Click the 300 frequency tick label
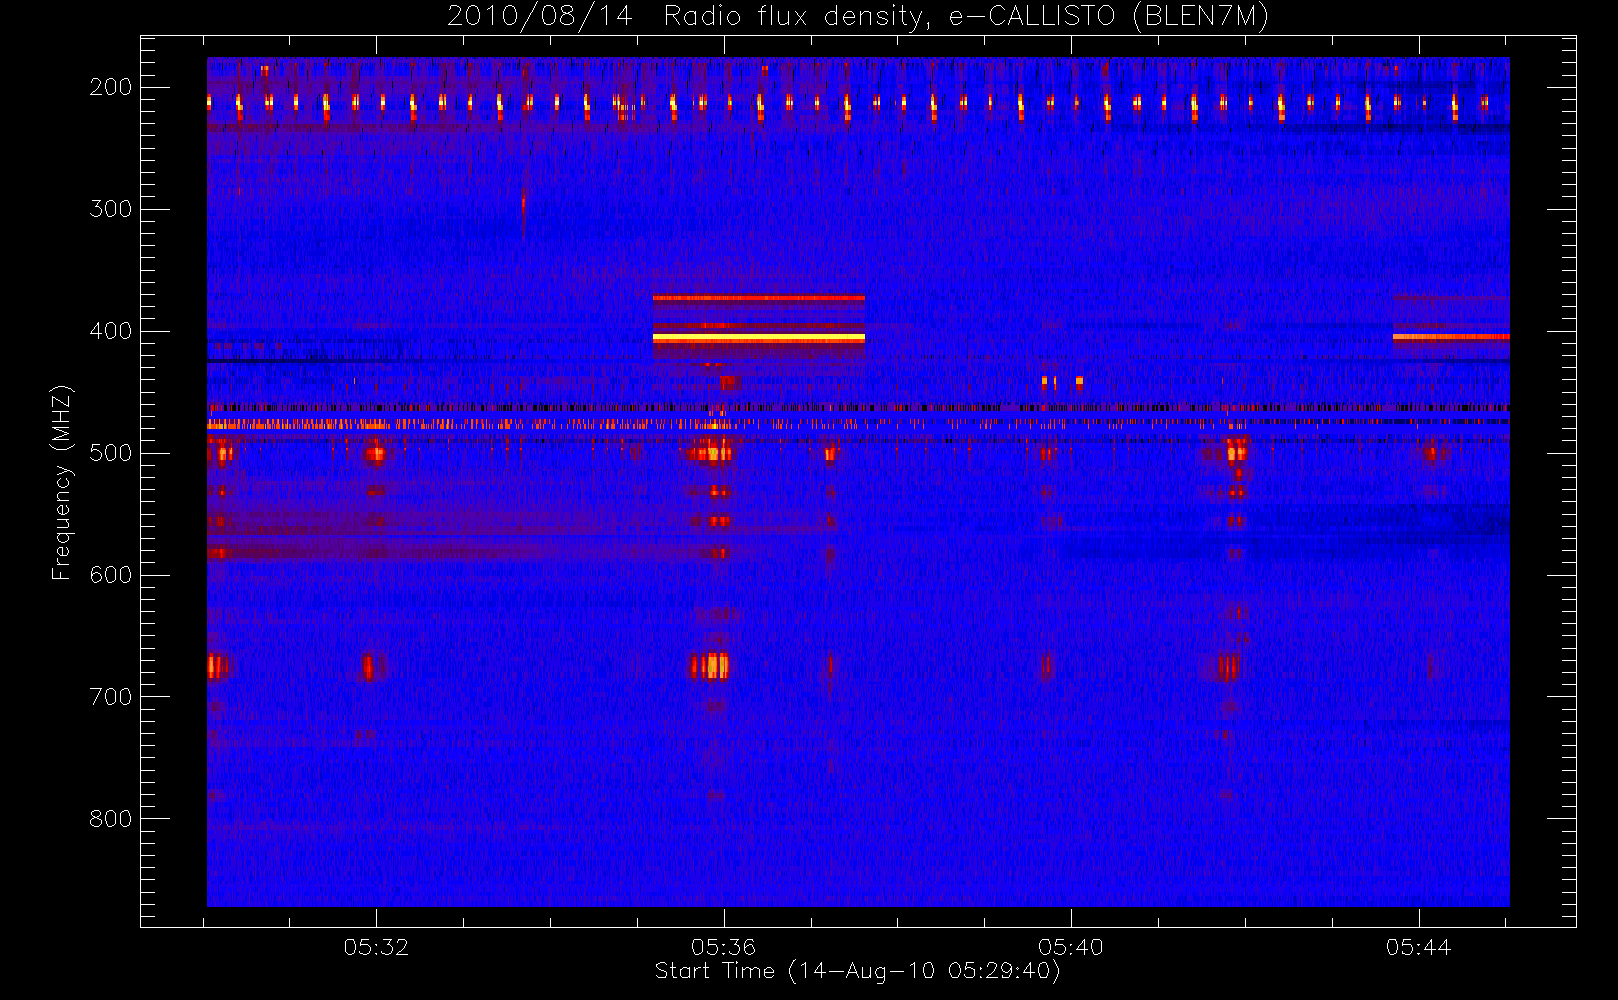The image size is (1618, 1000). 111,209
